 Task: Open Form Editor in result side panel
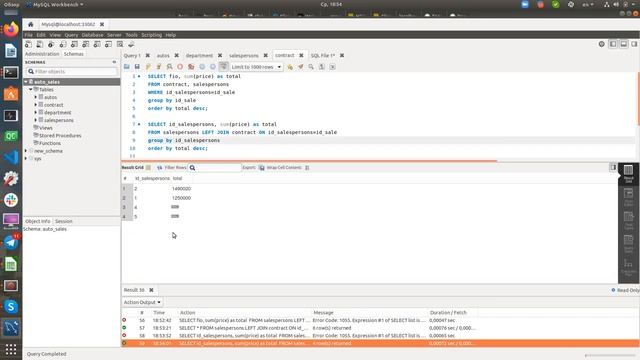[629, 196]
